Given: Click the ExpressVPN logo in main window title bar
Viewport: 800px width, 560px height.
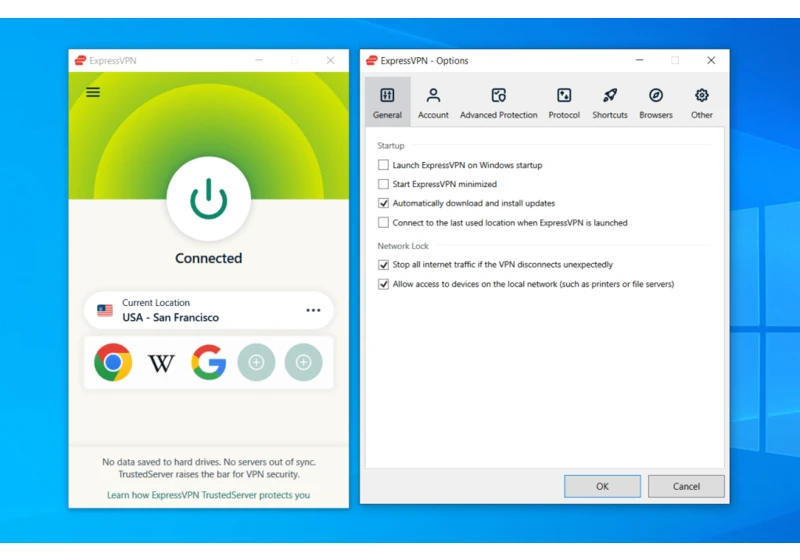Looking at the screenshot, I should pos(80,60).
